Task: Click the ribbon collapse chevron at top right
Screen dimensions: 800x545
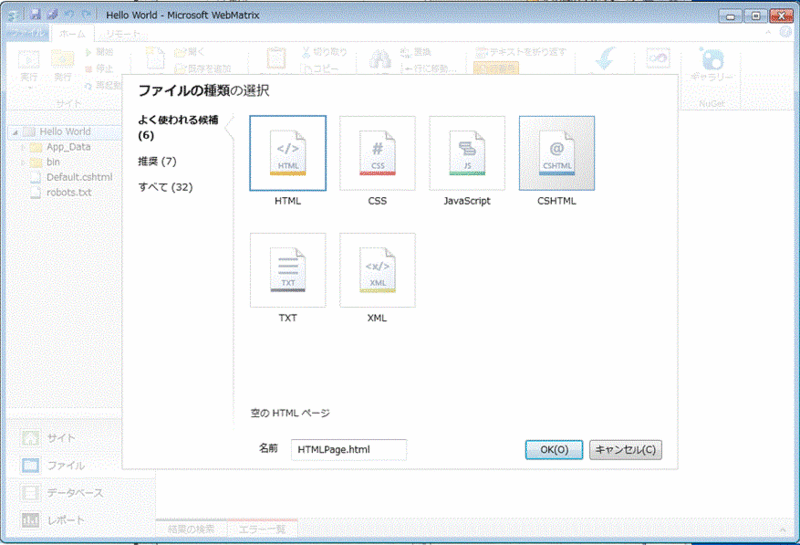Action: coord(768,32)
